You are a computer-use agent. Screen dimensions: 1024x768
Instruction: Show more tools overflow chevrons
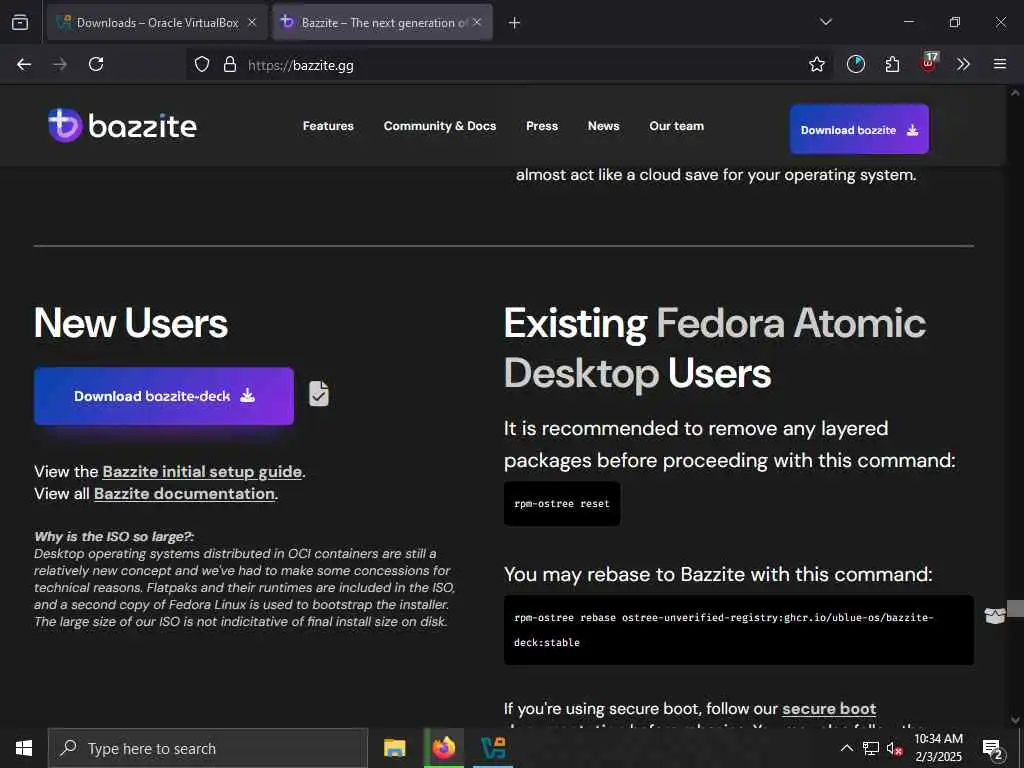[963, 64]
